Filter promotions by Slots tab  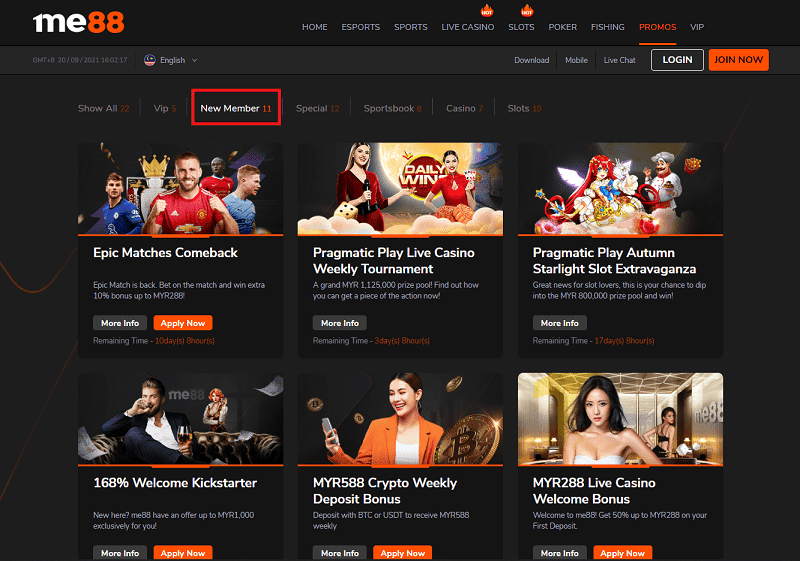click(524, 108)
